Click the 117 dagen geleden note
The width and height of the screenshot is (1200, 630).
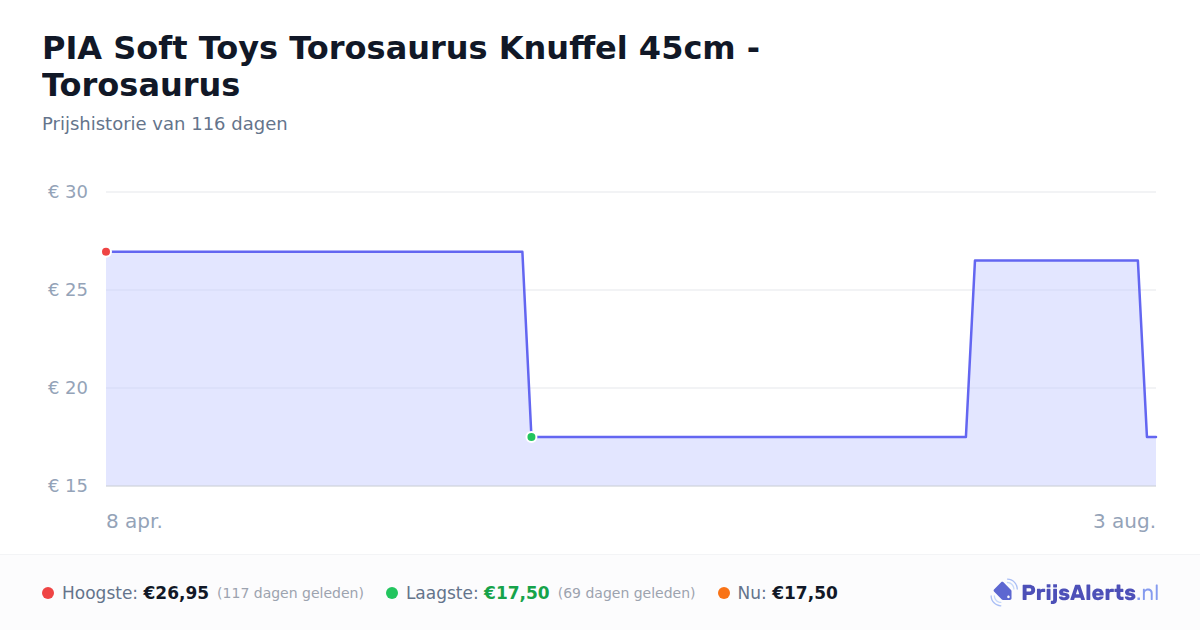290,593
